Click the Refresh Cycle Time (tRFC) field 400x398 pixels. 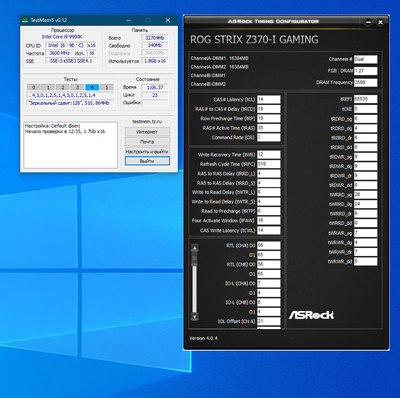point(269,164)
